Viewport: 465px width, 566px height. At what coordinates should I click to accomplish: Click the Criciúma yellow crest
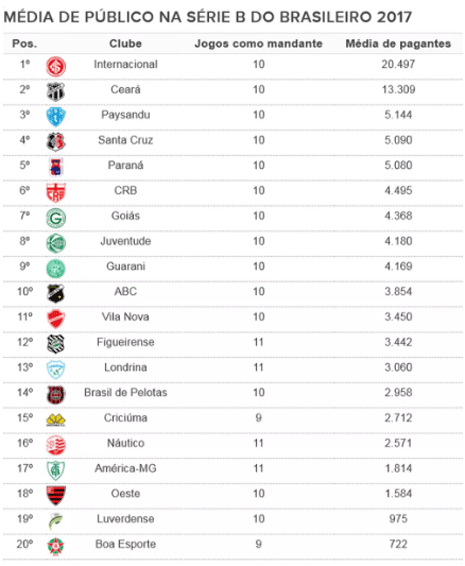(x=56, y=420)
